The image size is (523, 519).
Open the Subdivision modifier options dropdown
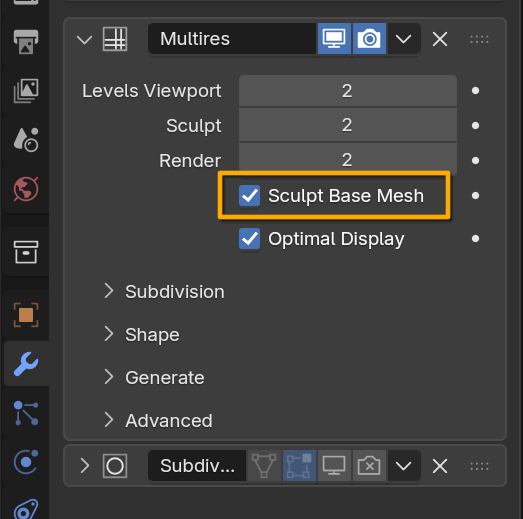[x=404, y=466]
